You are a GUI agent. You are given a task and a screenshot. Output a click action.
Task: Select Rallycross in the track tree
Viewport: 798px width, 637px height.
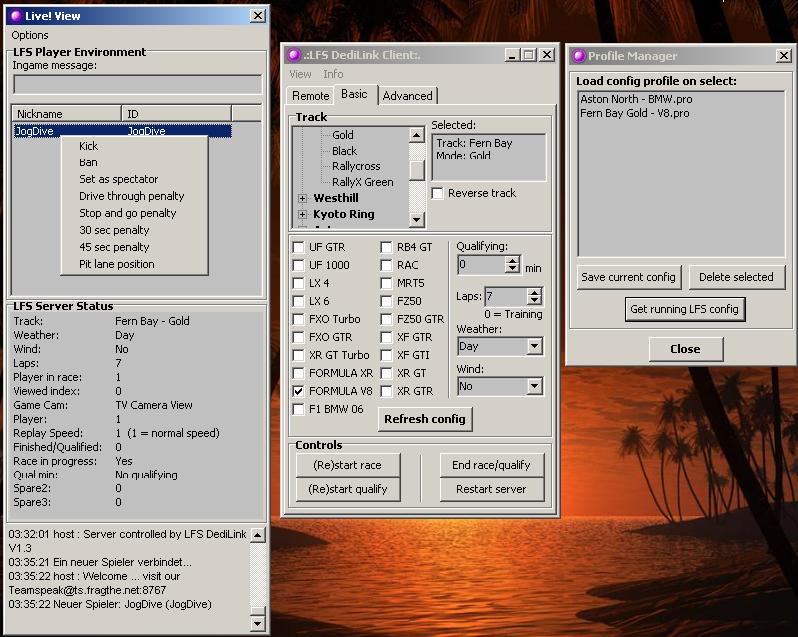pyautogui.click(x=356, y=166)
